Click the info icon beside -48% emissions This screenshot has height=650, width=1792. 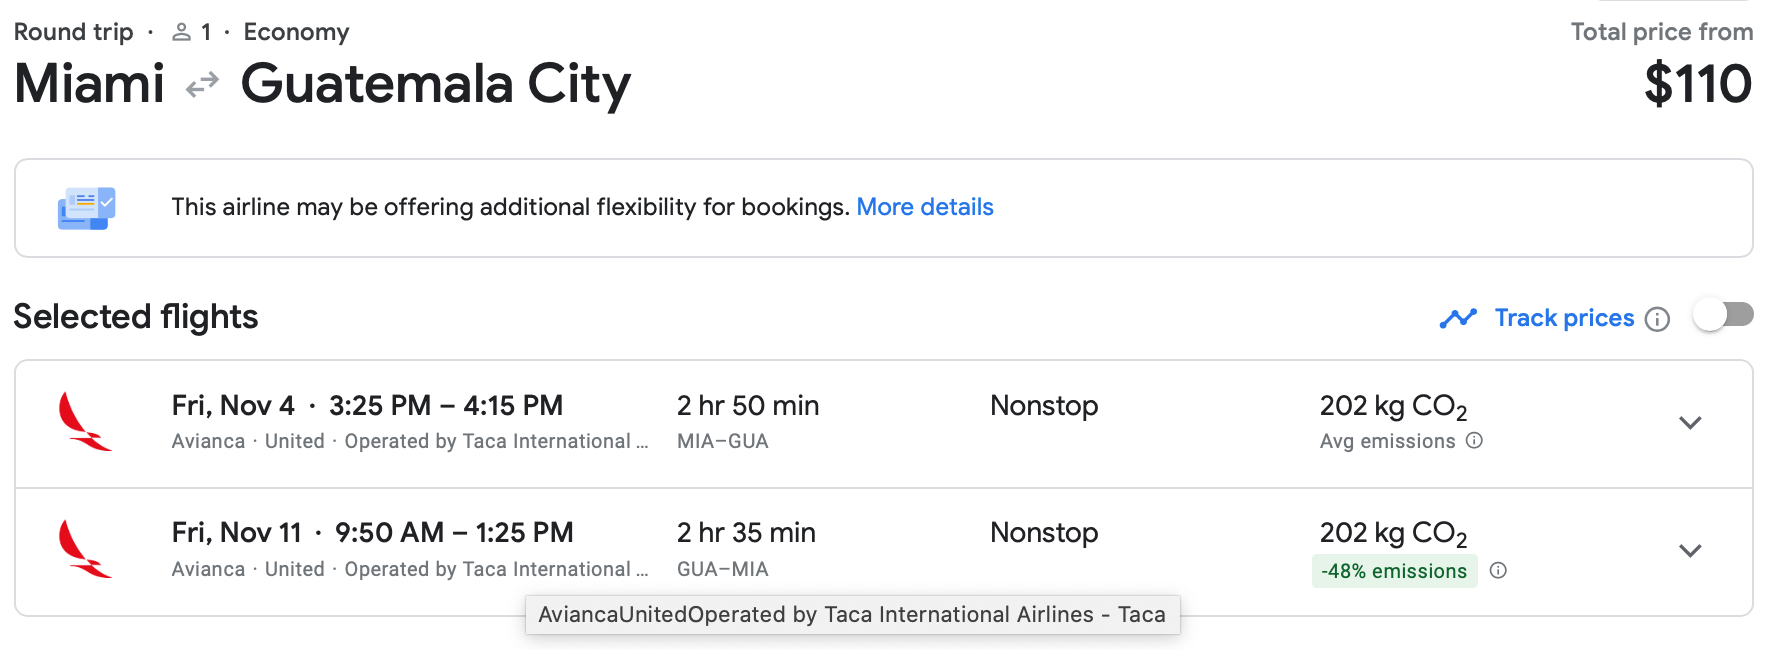click(1498, 571)
